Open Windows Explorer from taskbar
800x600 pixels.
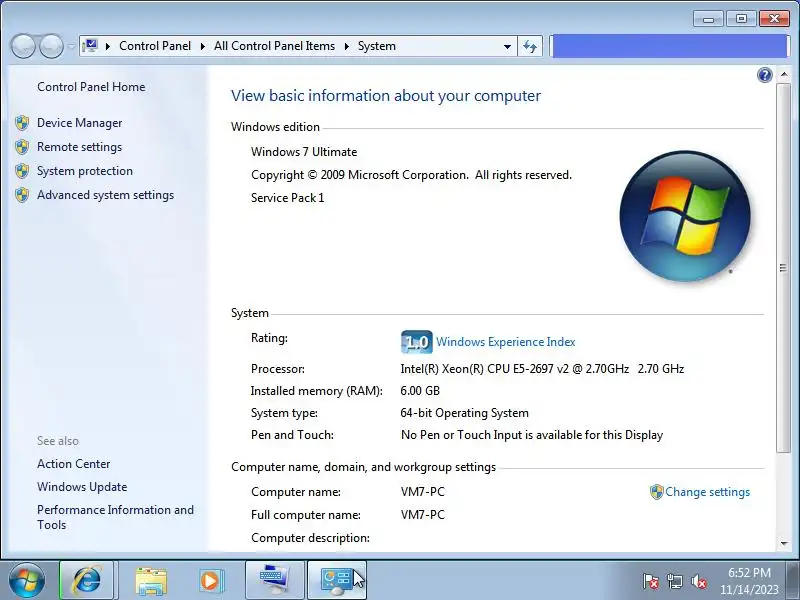point(151,581)
